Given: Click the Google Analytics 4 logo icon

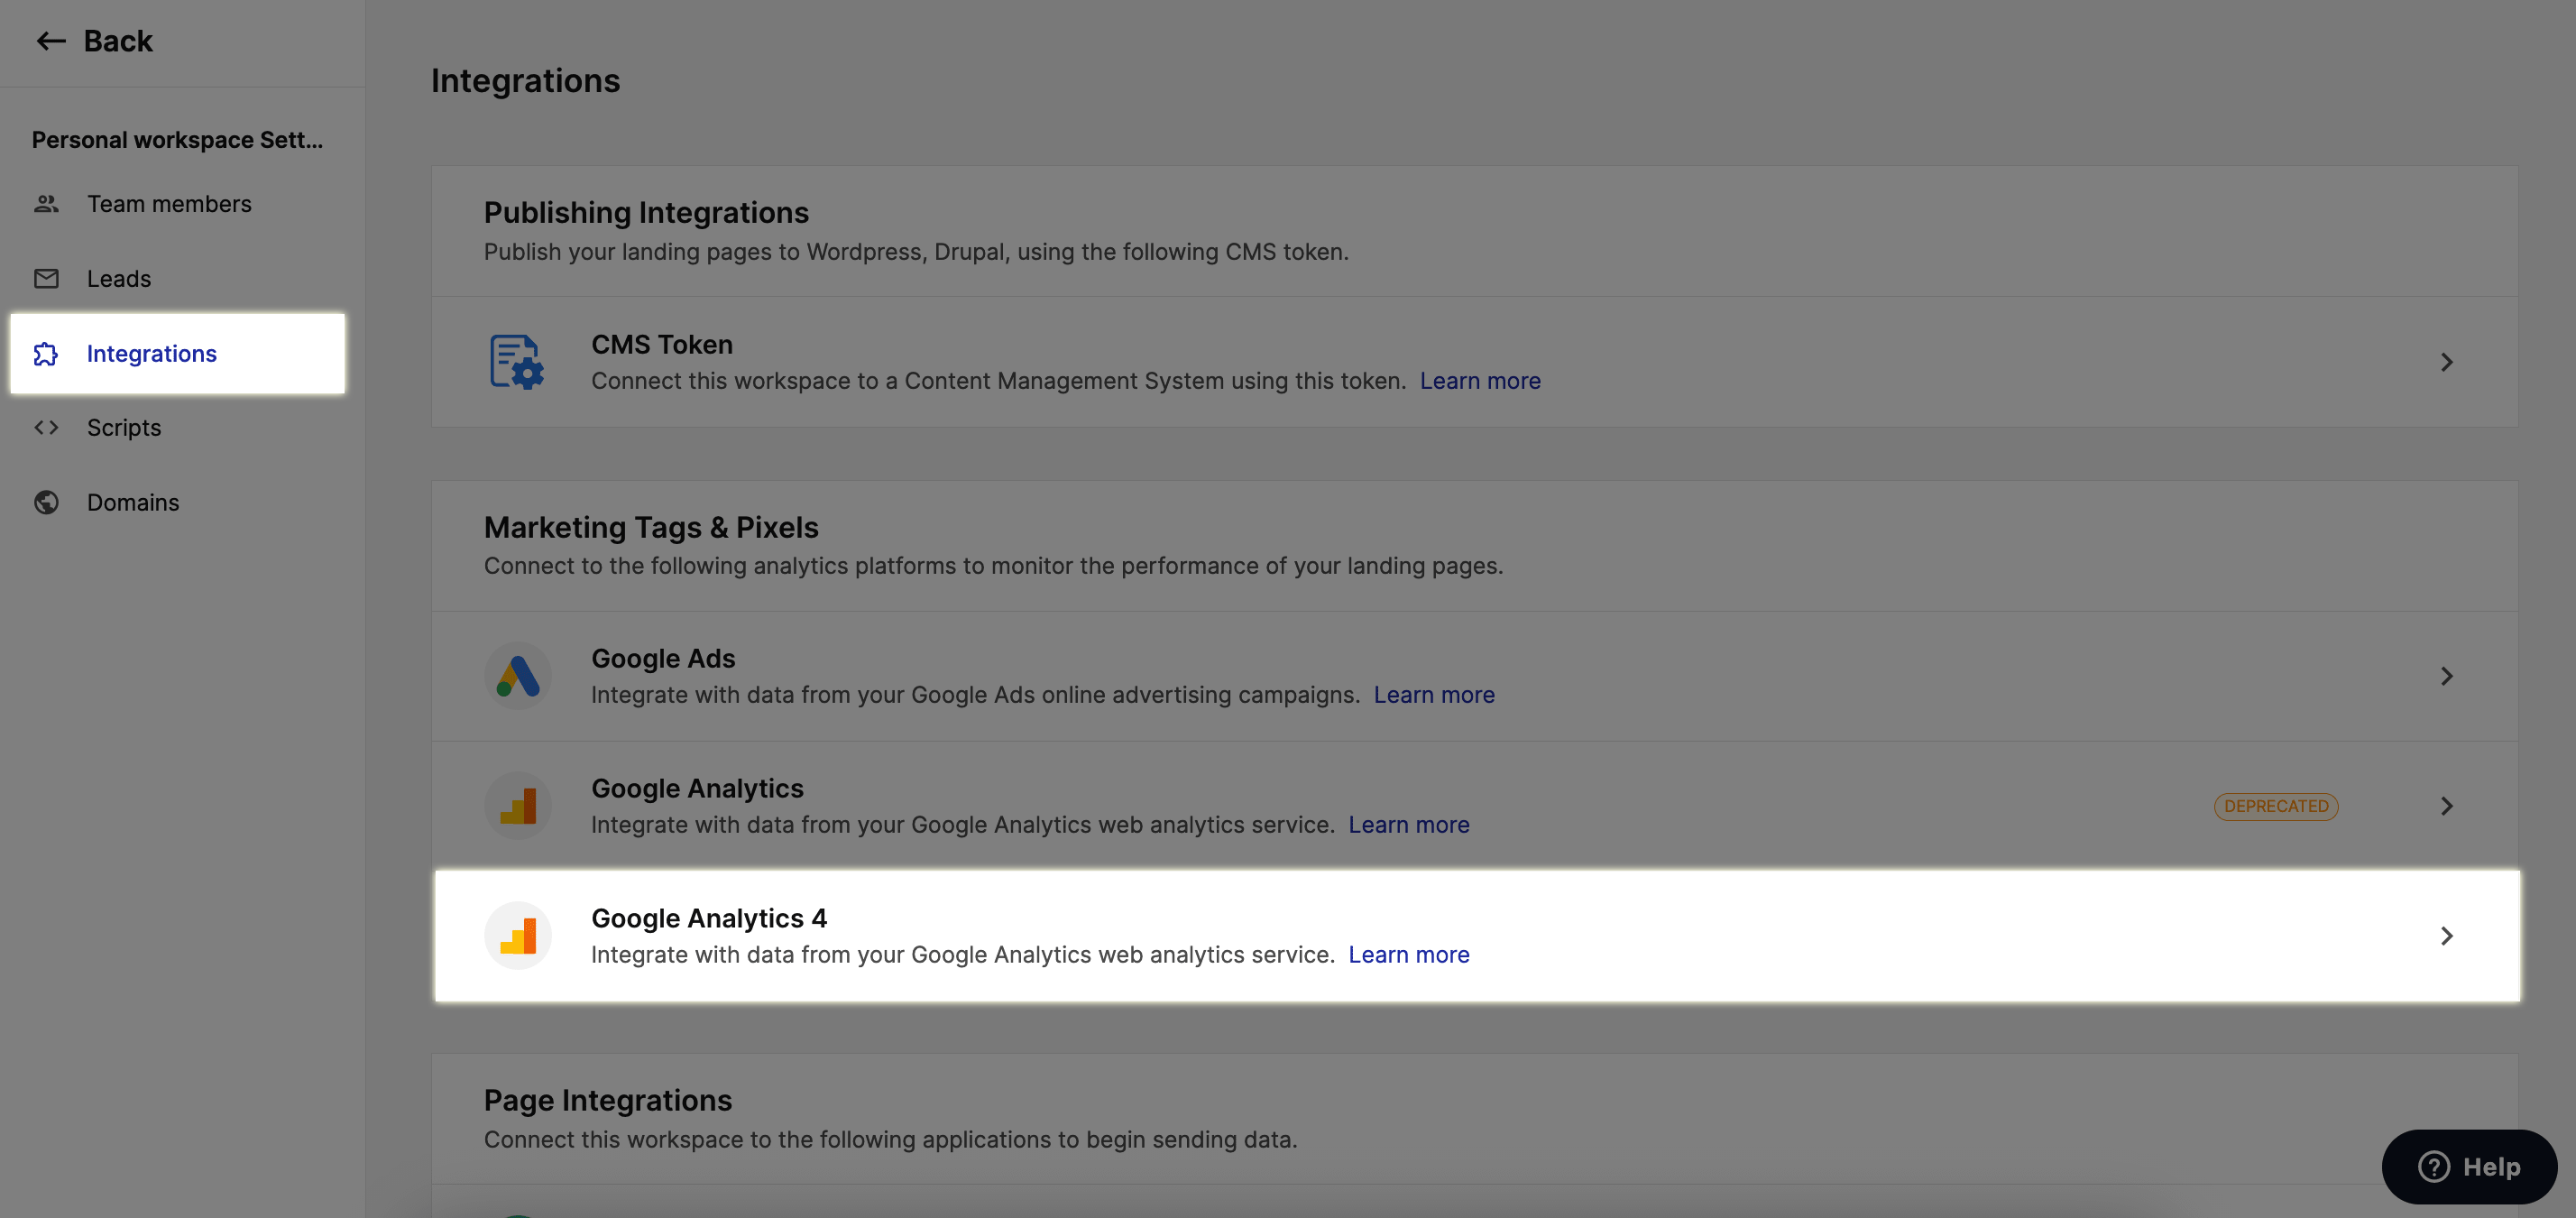Looking at the screenshot, I should click(518, 936).
